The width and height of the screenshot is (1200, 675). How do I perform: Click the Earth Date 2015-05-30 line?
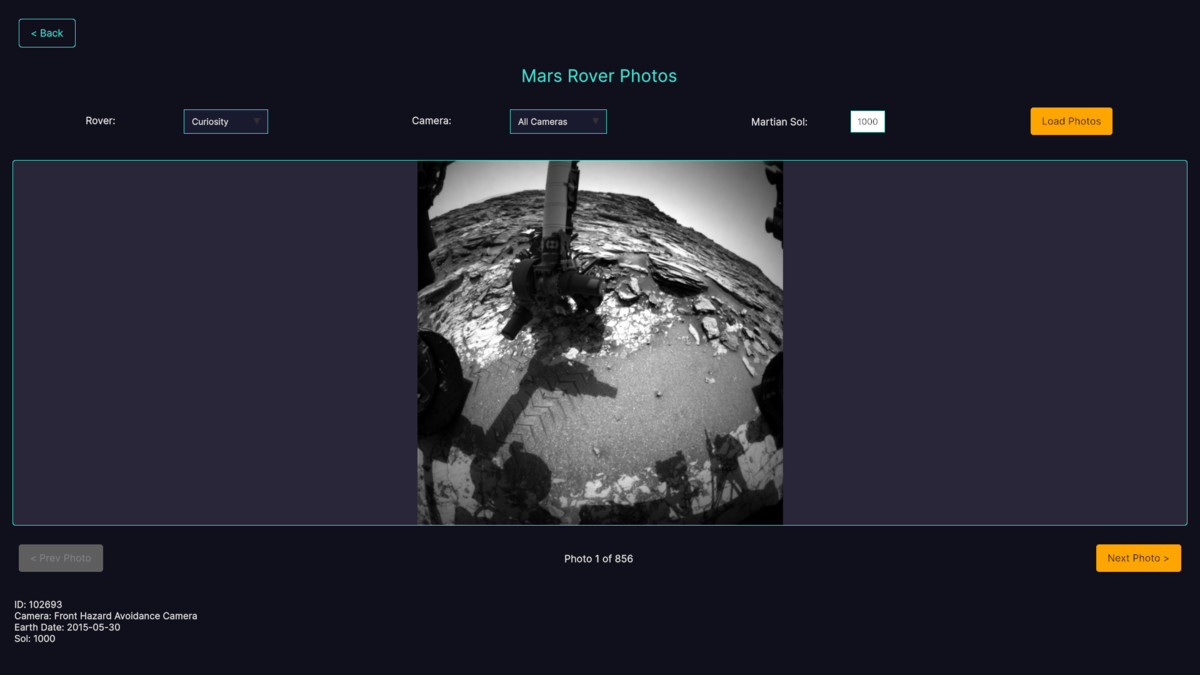[67, 627]
